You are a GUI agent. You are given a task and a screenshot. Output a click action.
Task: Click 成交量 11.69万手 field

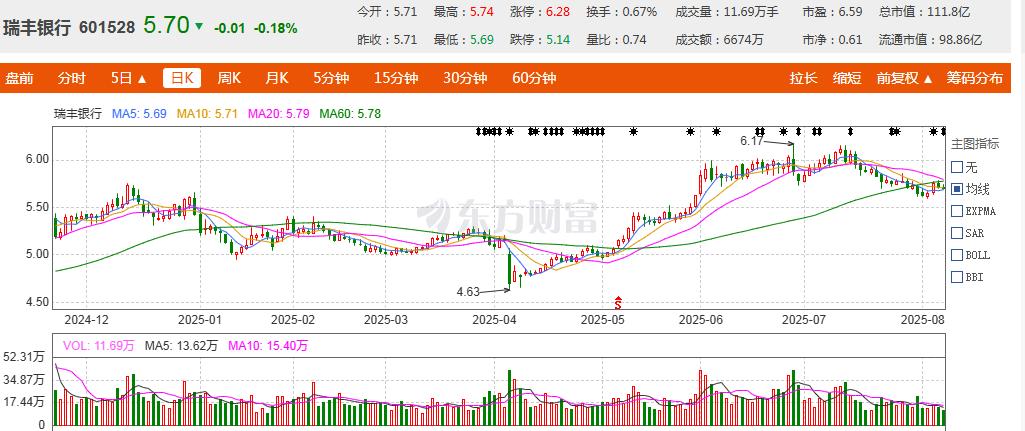725,11
